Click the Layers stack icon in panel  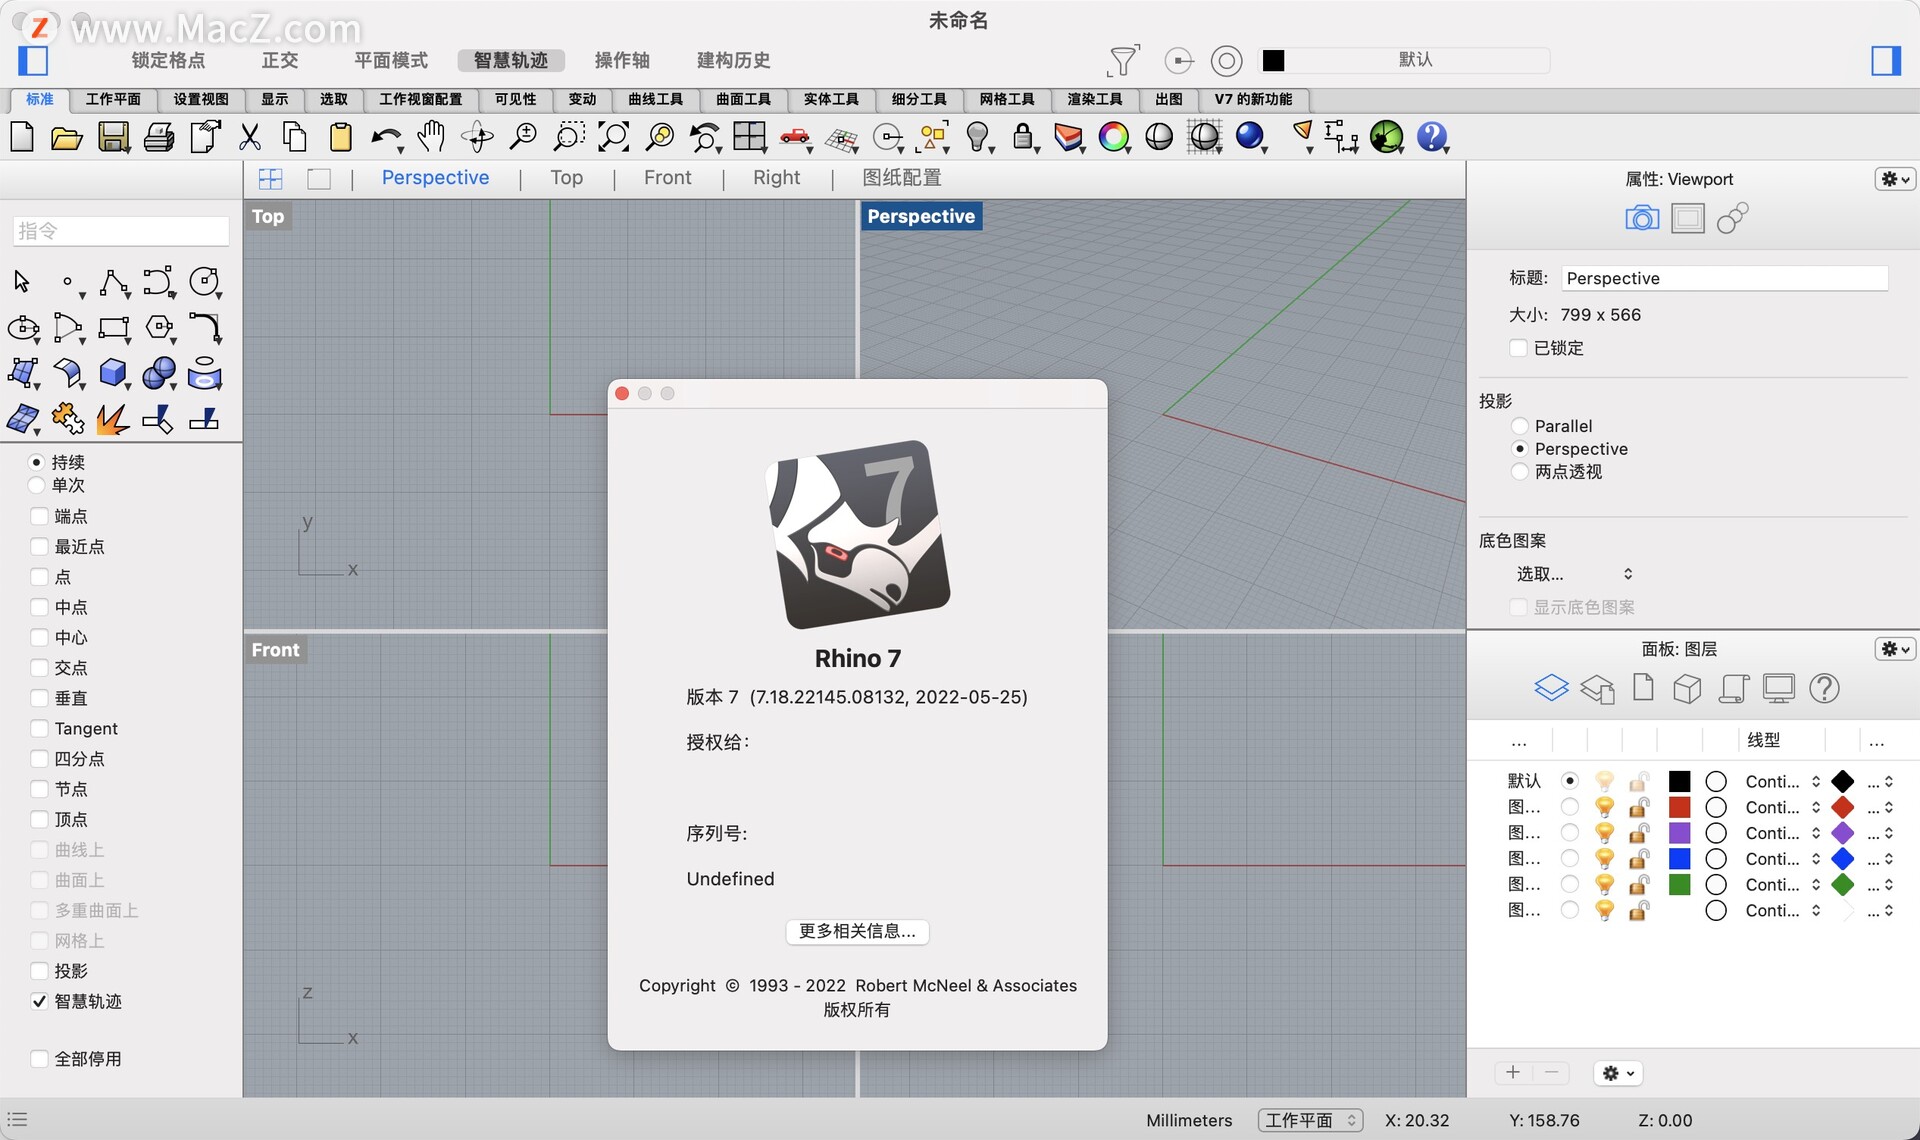1551,688
